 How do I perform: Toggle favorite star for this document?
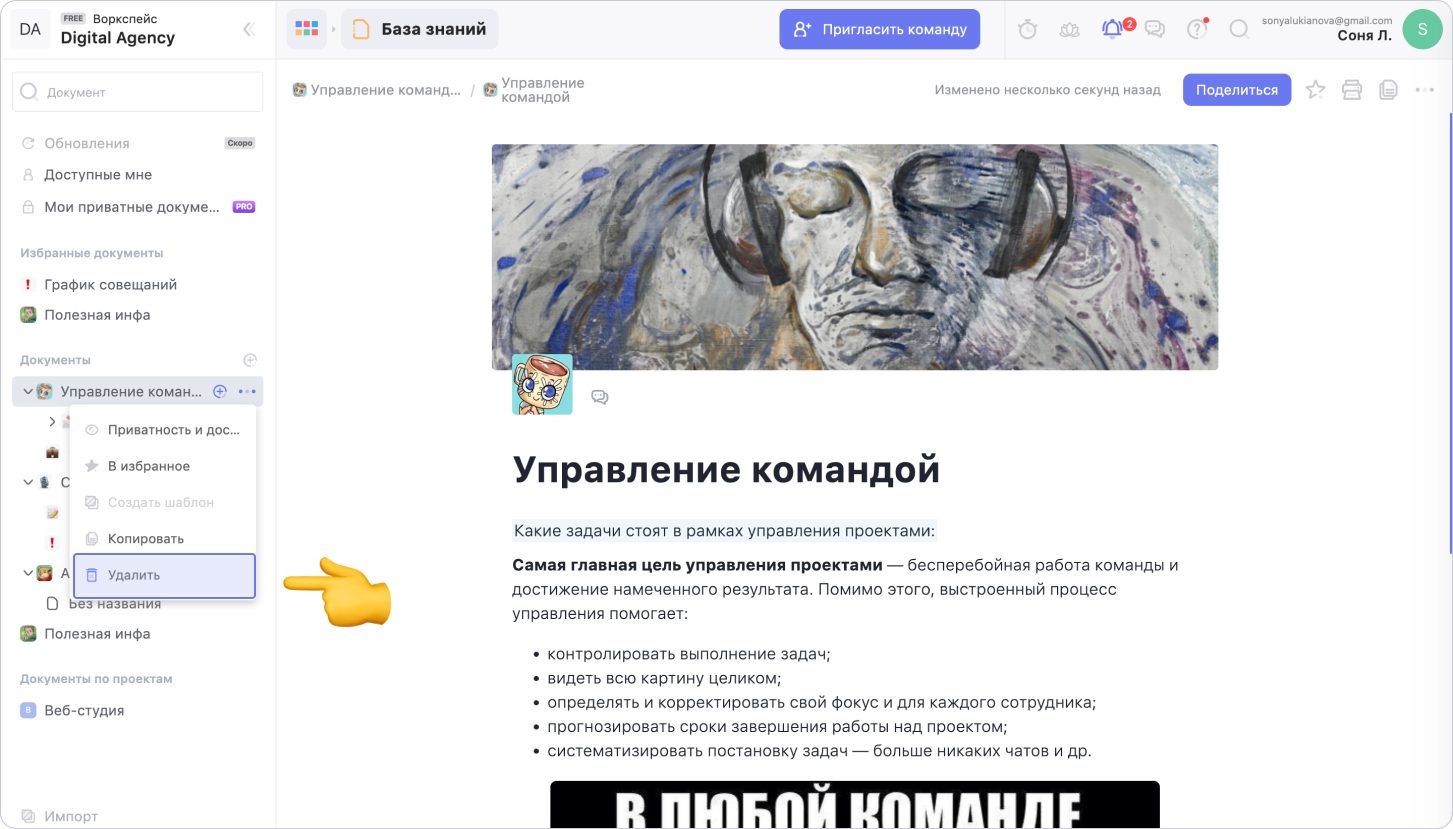(x=1315, y=90)
